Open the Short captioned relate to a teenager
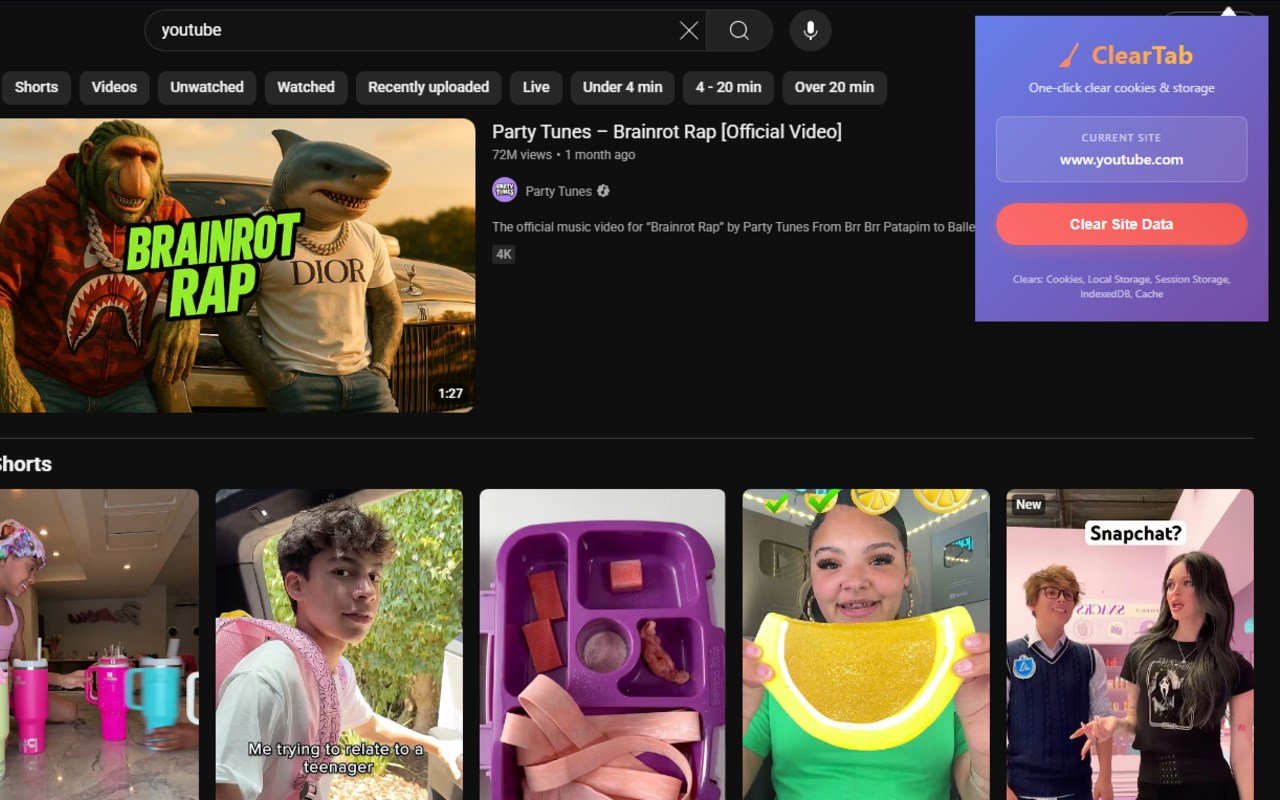Viewport: 1280px width, 800px height. [x=339, y=644]
